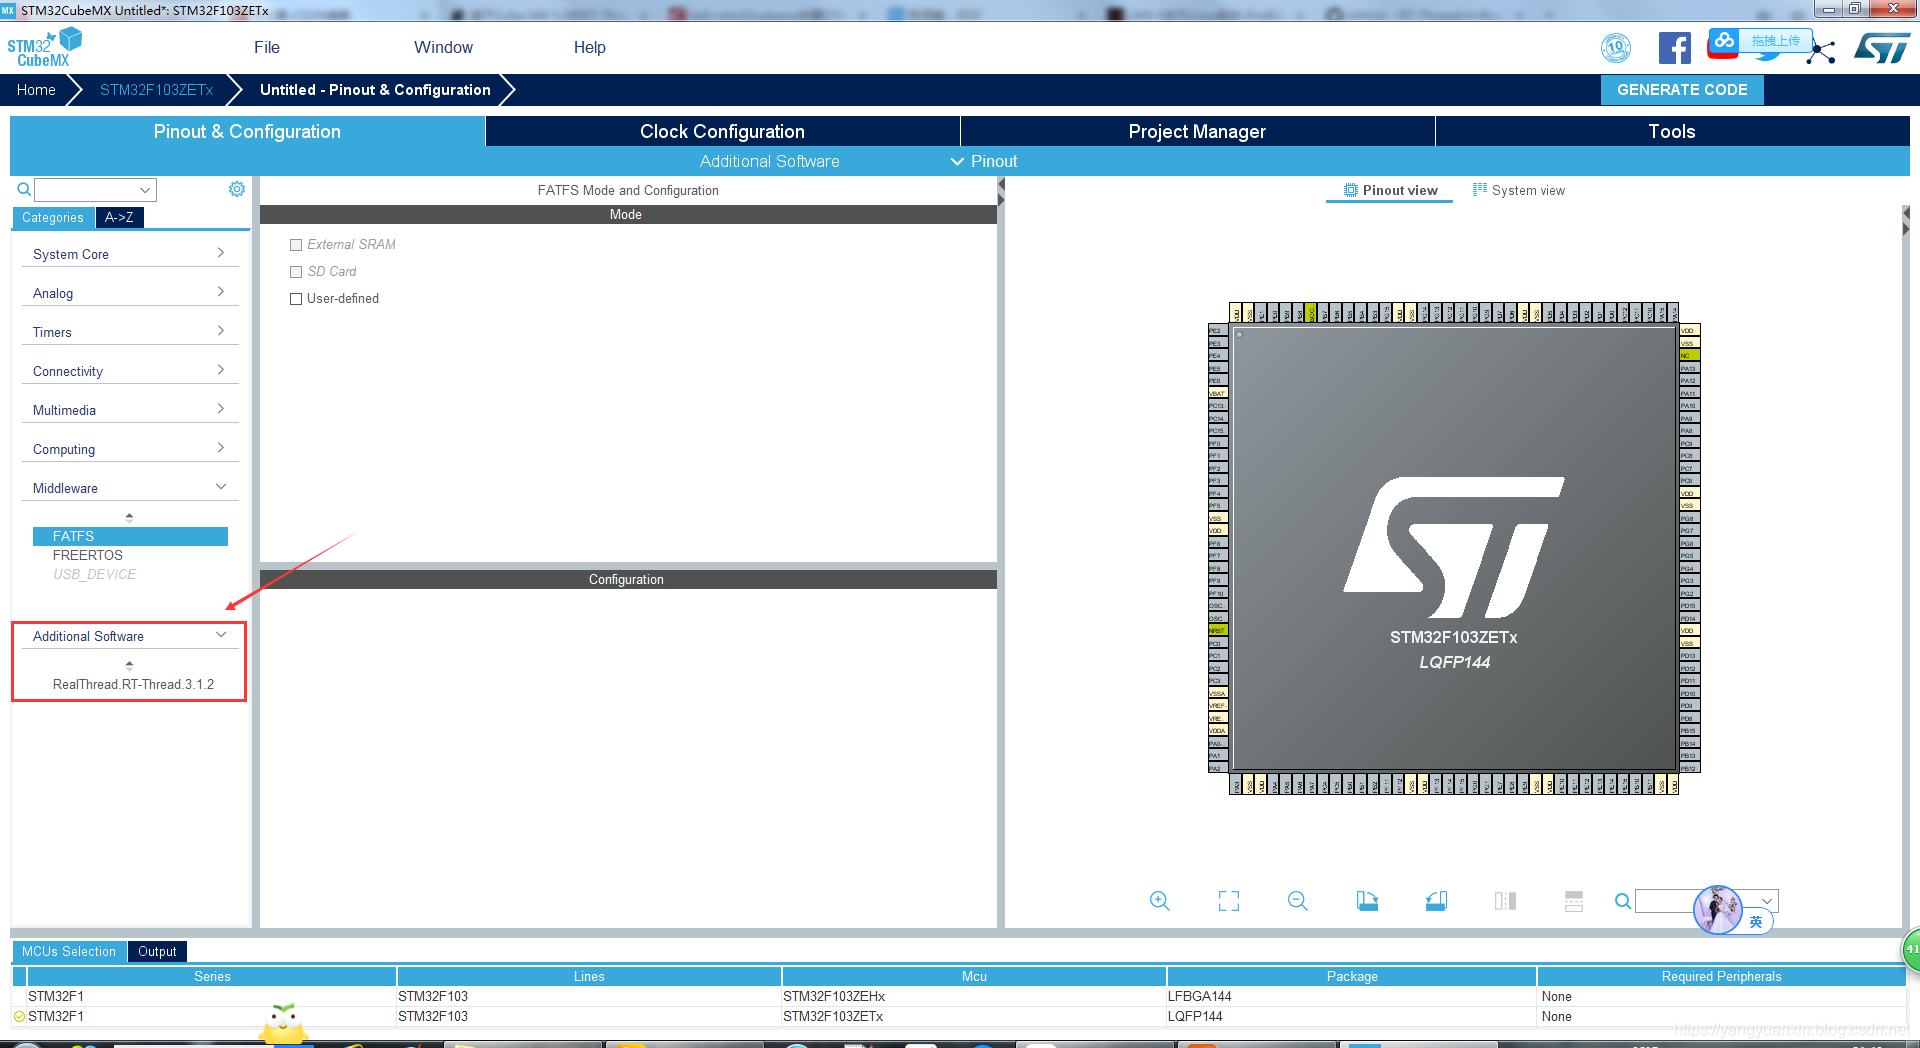
Task: Zoom out of the chip pinout
Action: tap(1297, 901)
